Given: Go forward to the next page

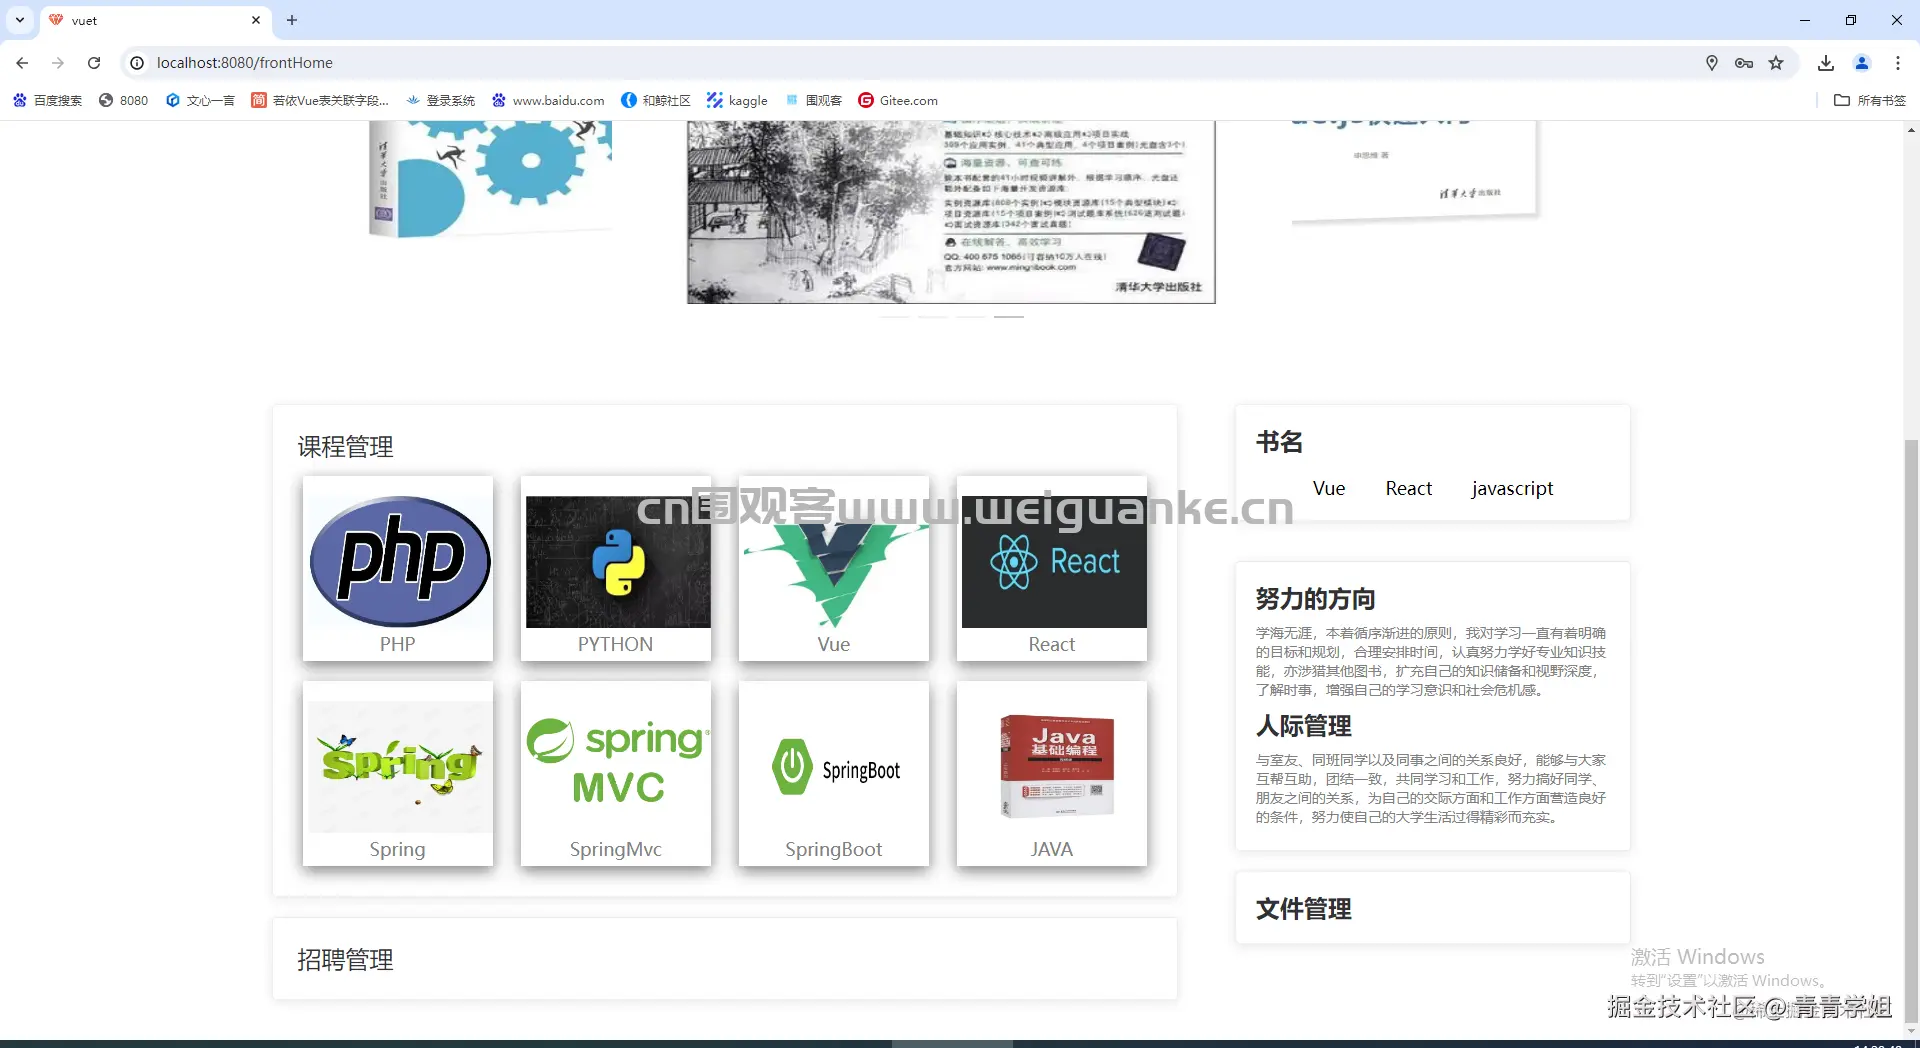Looking at the screenshot, I should coord(58,63).
